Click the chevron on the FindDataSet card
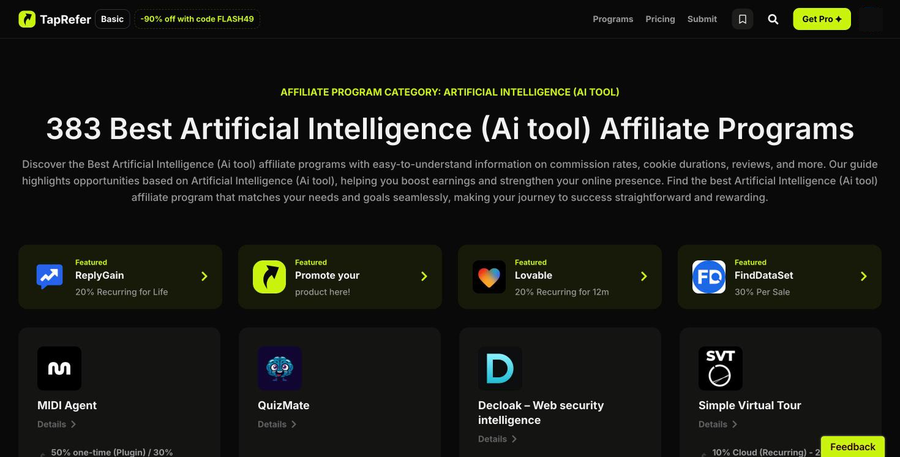Screen dimensions: 900x457 864,277
